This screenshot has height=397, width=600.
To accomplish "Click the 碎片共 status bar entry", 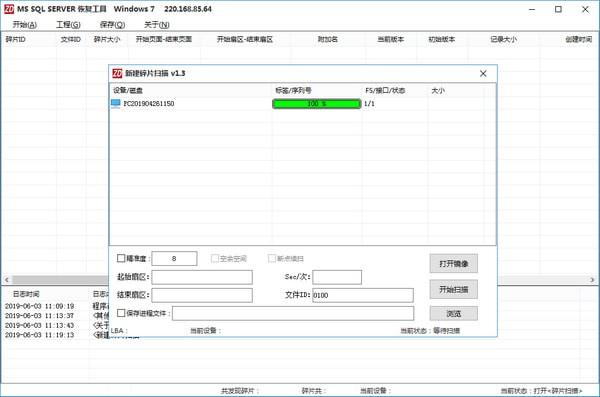I will tap(314, 391).
